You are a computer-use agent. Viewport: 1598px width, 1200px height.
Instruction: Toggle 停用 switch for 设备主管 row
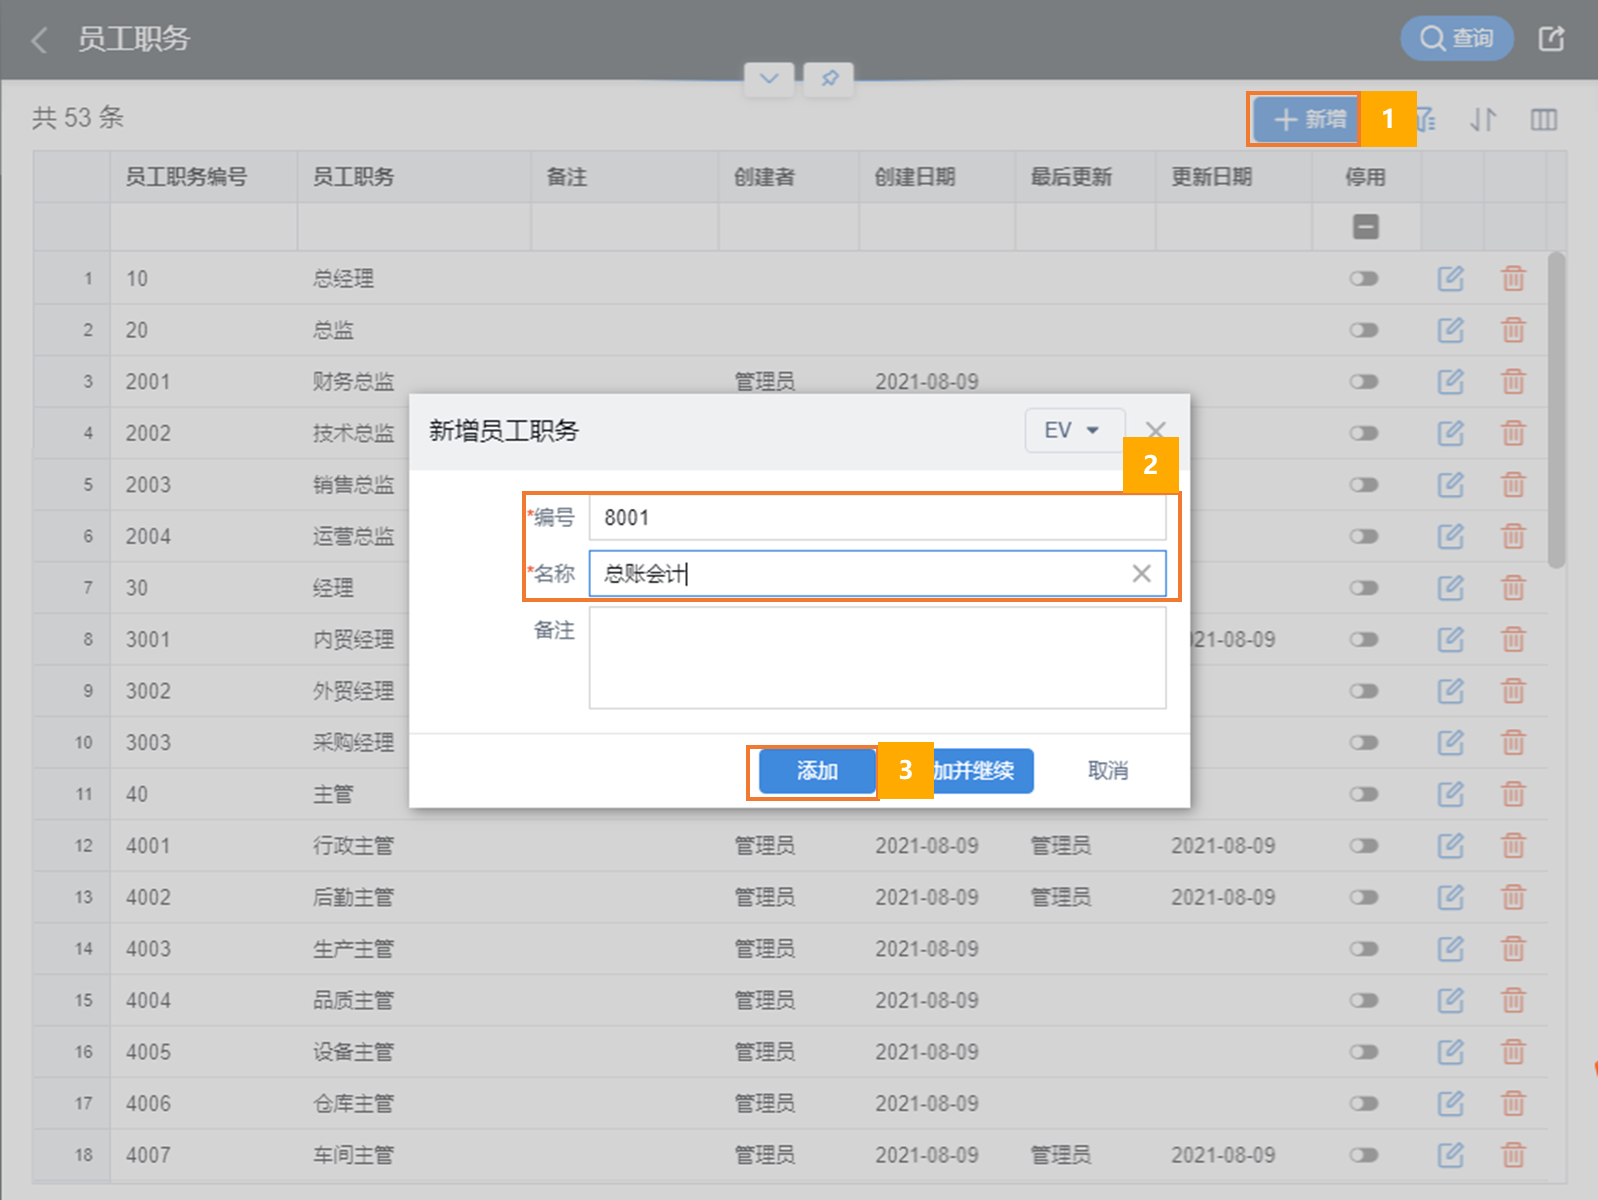[x=1364, y=1052]
